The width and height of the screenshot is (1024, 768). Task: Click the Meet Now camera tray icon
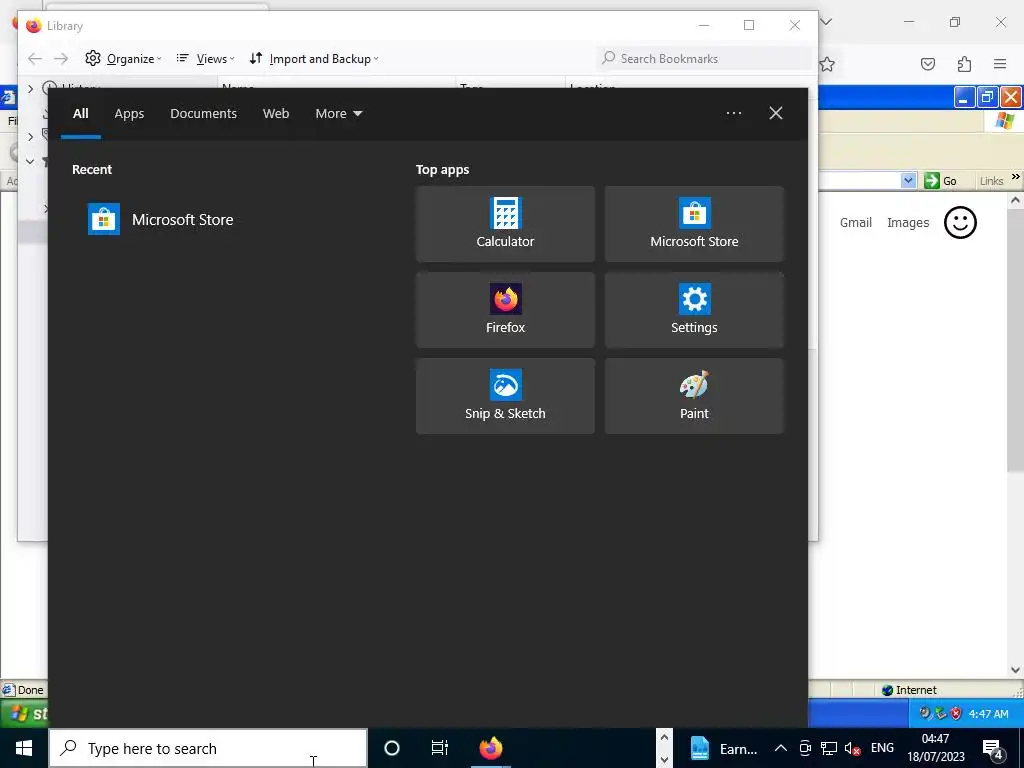coord(805,748)
